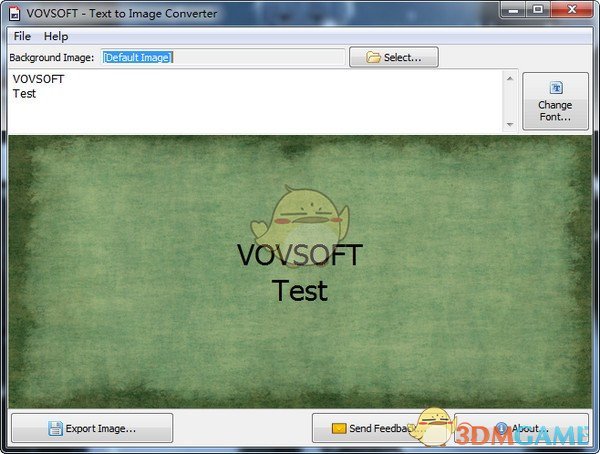The height and width of the screenshot is (454, 600).
Task: Click the floppy disk icon on Export Image
Action: tap(55, 428)
